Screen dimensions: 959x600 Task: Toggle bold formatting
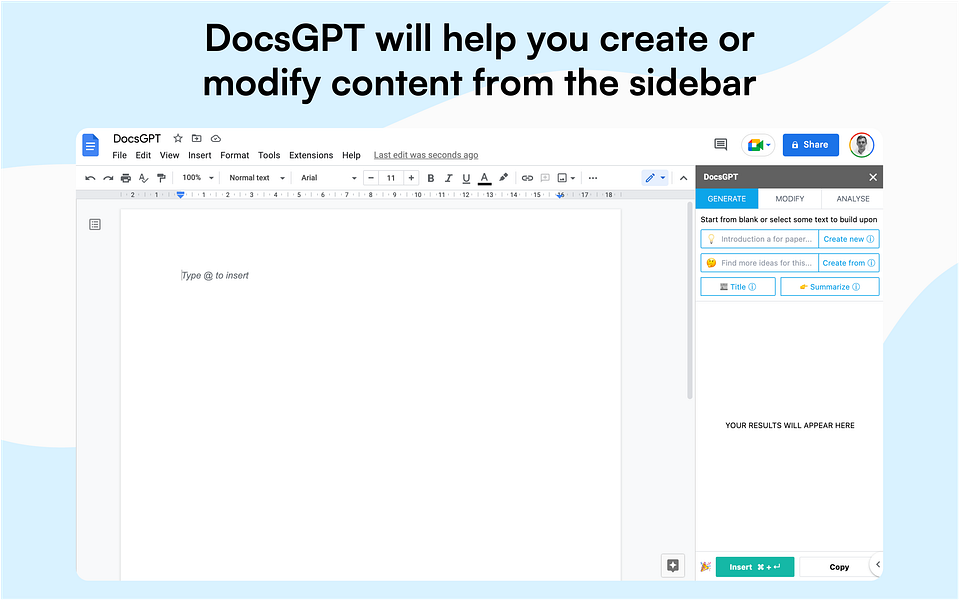431,178
